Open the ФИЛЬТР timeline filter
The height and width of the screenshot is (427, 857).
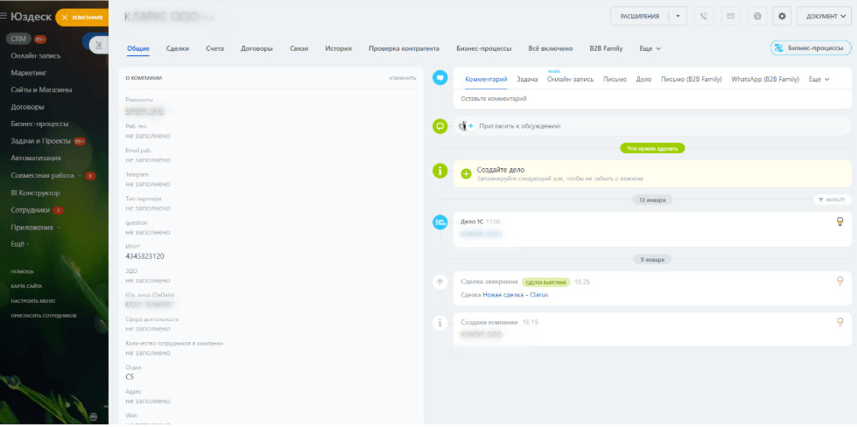832,200
